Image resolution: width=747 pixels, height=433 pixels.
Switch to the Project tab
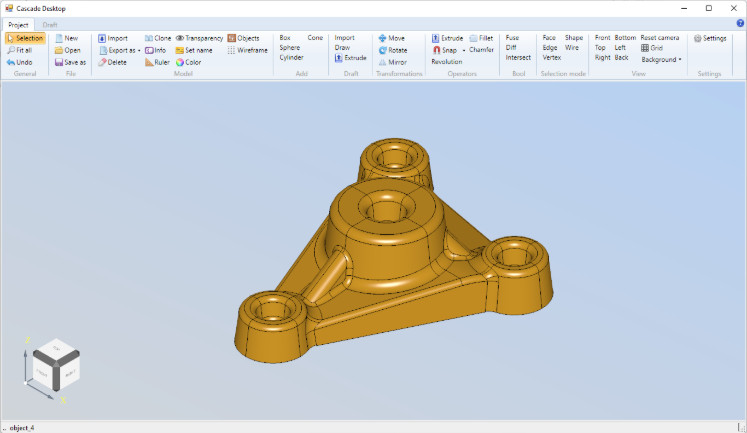(x=18, y=25)
